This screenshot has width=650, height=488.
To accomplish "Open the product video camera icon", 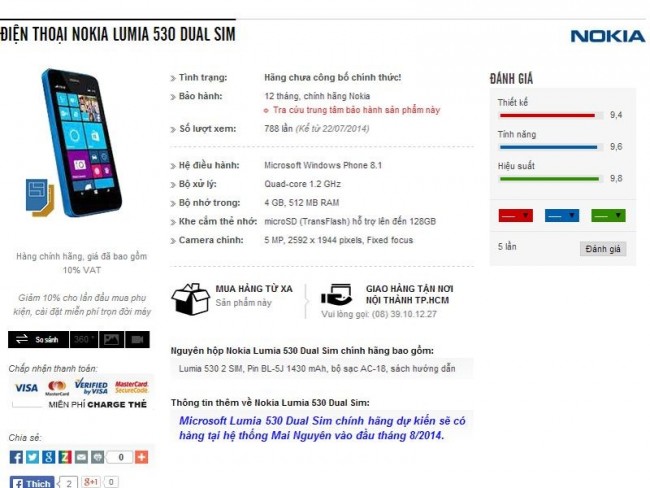I will [137, 340].
